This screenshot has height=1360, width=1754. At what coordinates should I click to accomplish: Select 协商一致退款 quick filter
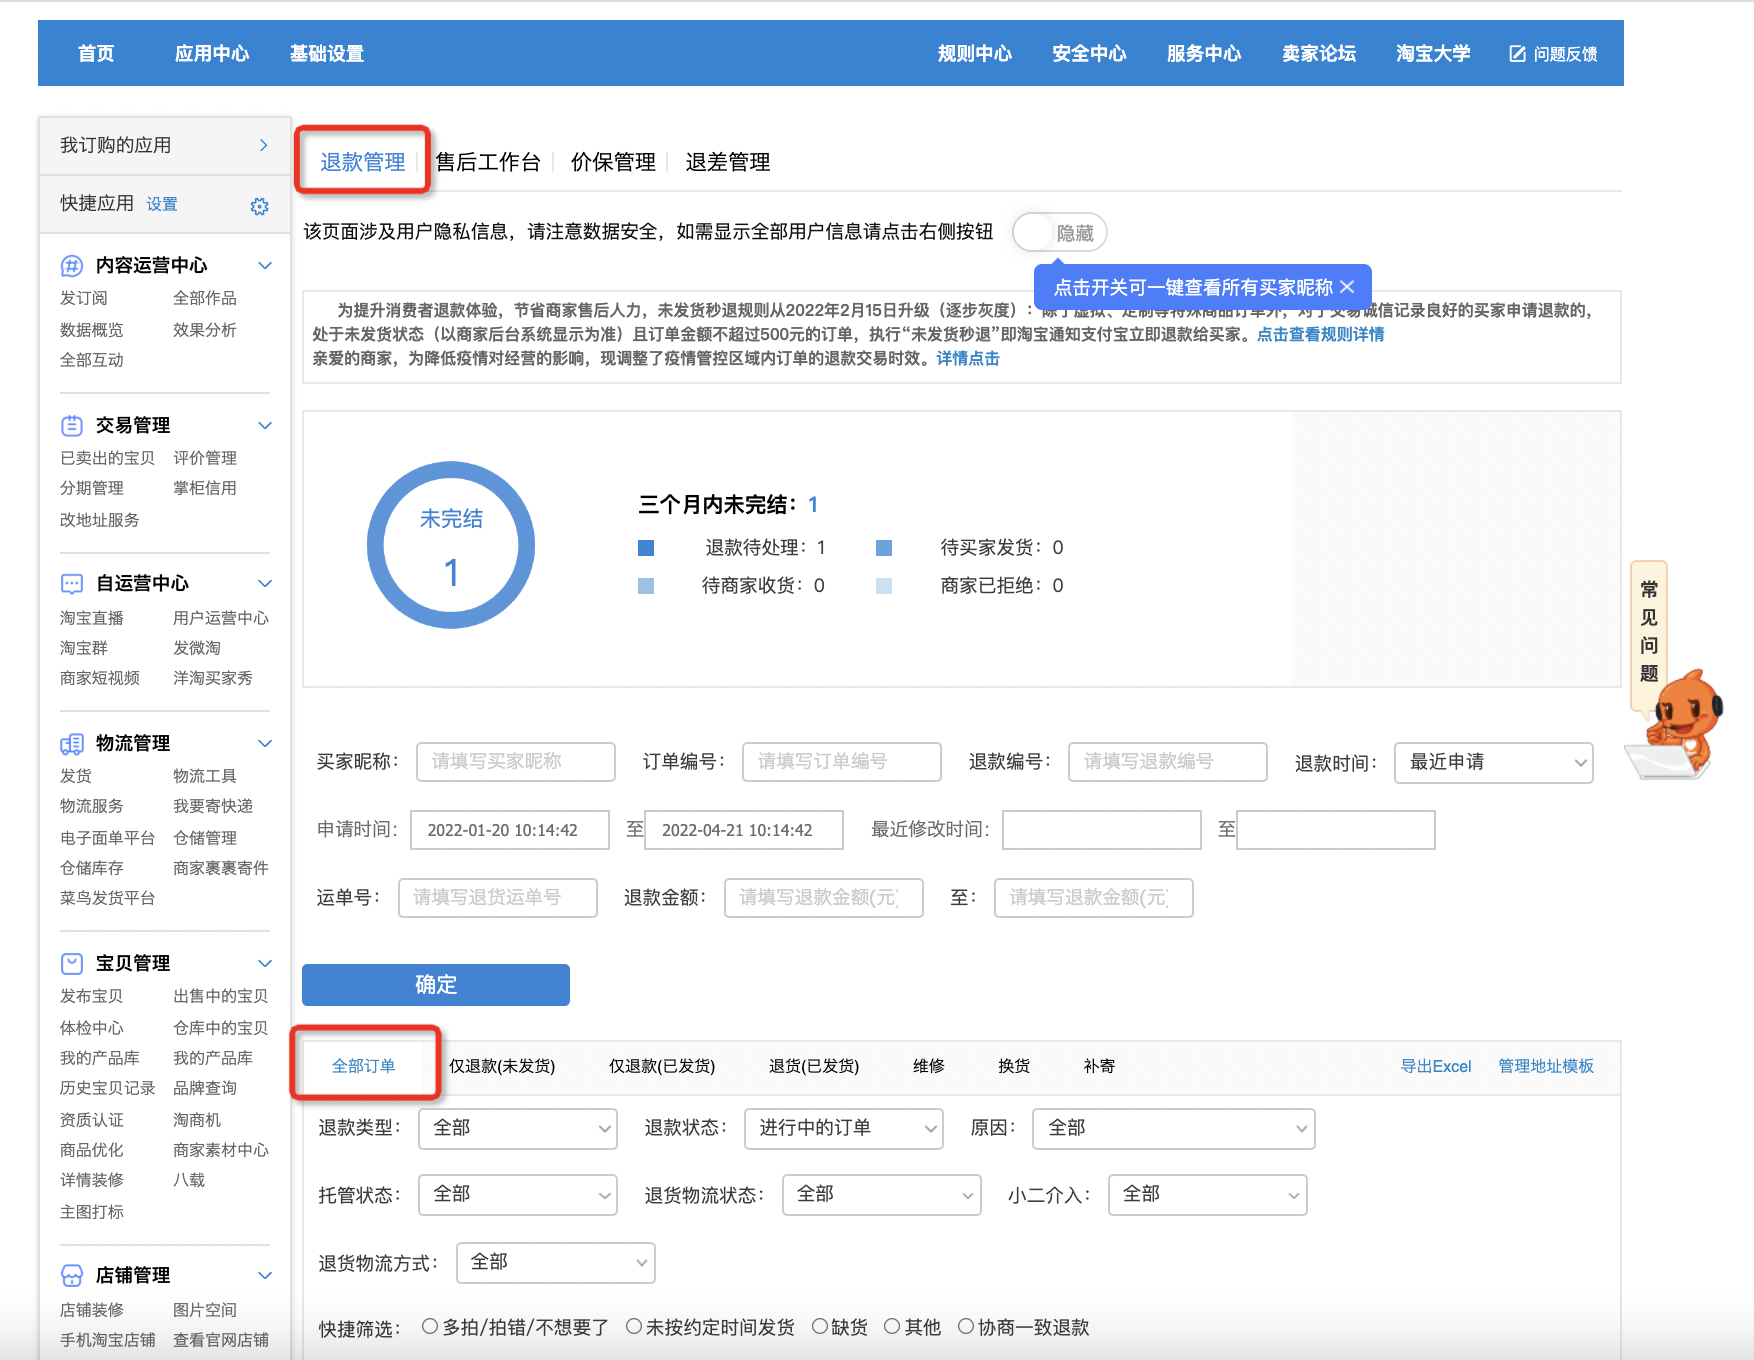966,1327
